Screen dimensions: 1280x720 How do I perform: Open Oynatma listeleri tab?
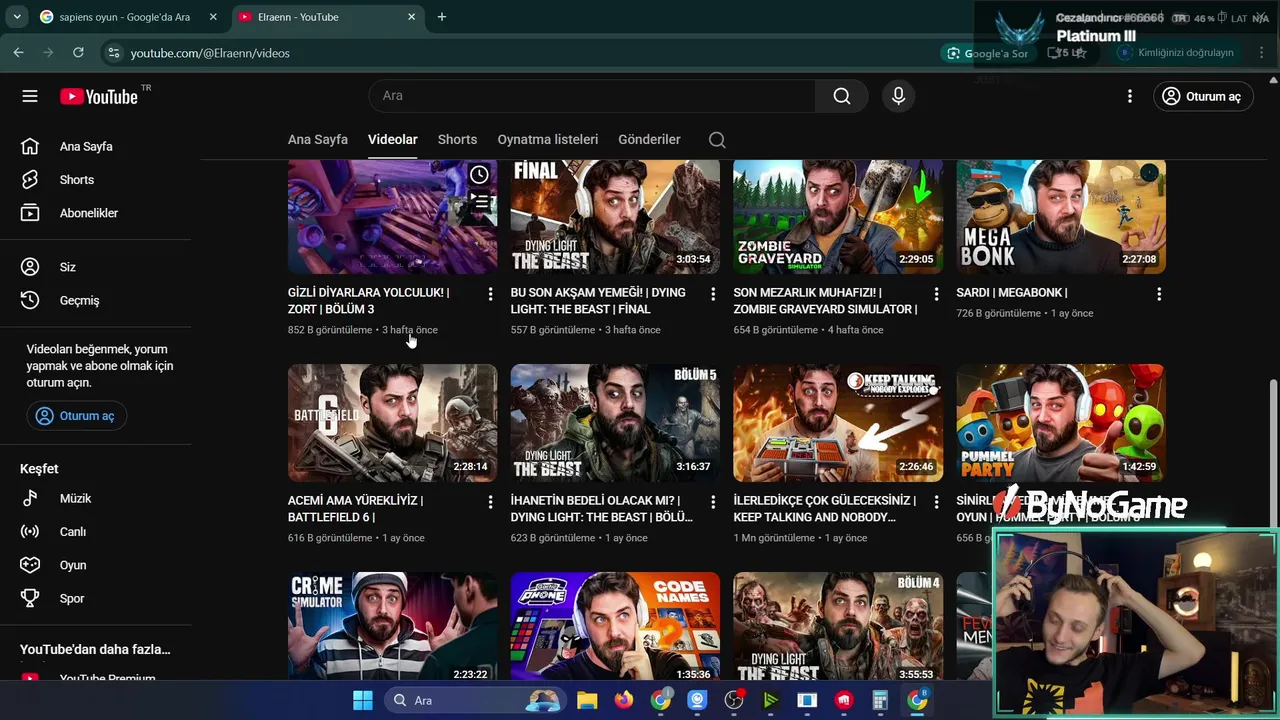coord(548,139)
